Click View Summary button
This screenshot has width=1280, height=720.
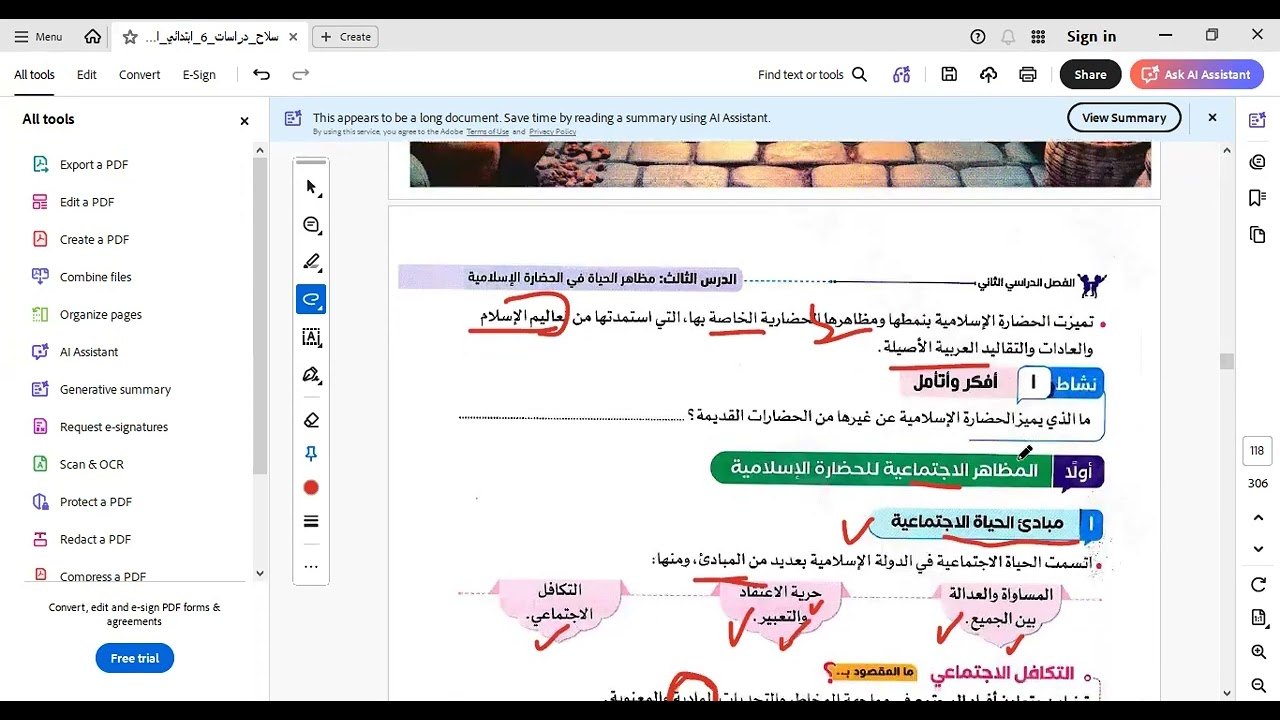pos(1124,118)
